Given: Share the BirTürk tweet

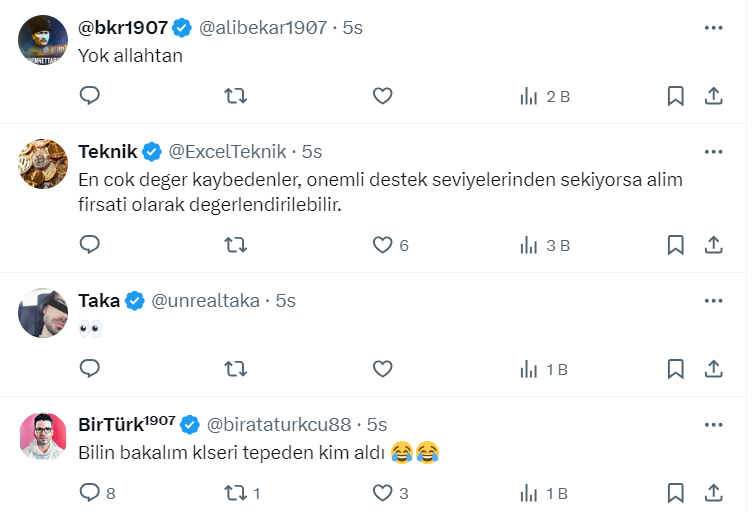Looking at the screenshot, I should tap(714, 493).
